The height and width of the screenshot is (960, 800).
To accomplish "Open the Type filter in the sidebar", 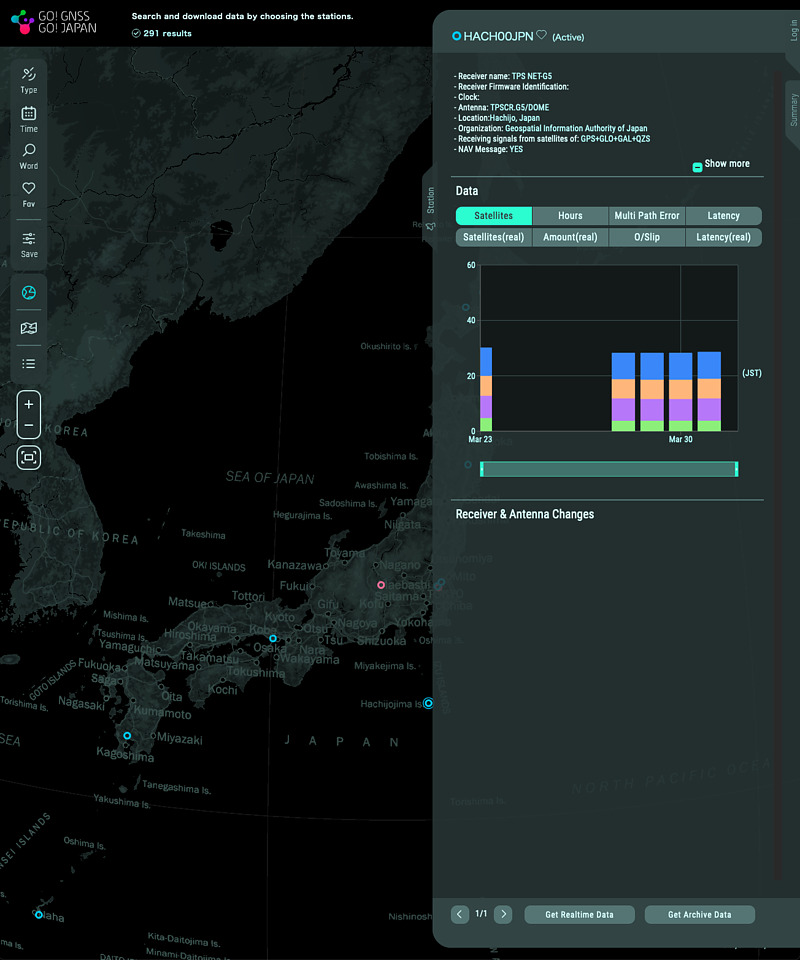I will [x=29, y=80].
